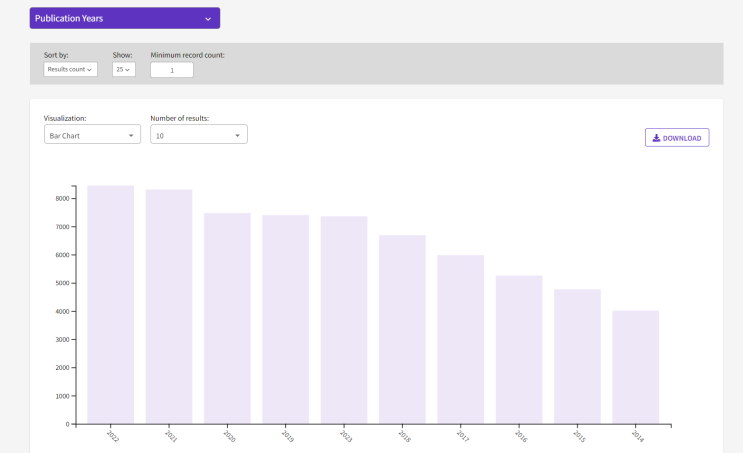The image size is (743, 453).
Task: Click the 0 y-axis label
Action: coord(67,424)
